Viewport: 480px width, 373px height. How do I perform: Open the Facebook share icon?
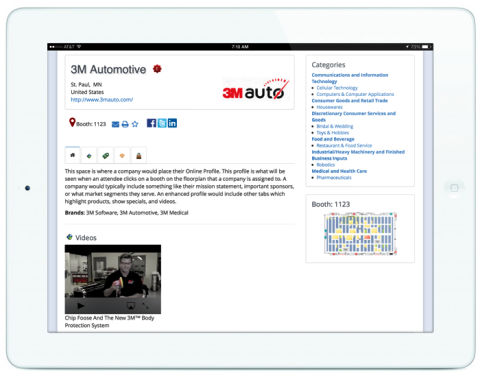tap(151, 123)
